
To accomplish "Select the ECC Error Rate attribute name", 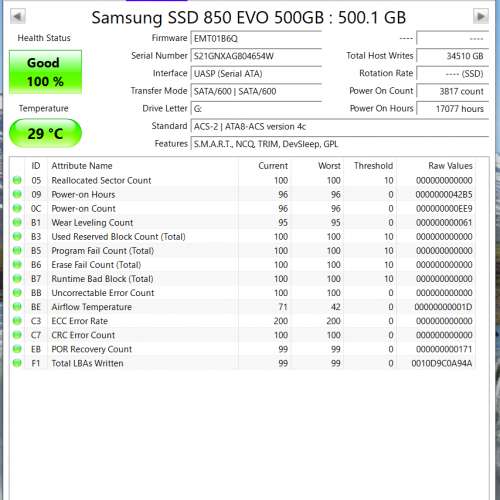I will (79, 321).
